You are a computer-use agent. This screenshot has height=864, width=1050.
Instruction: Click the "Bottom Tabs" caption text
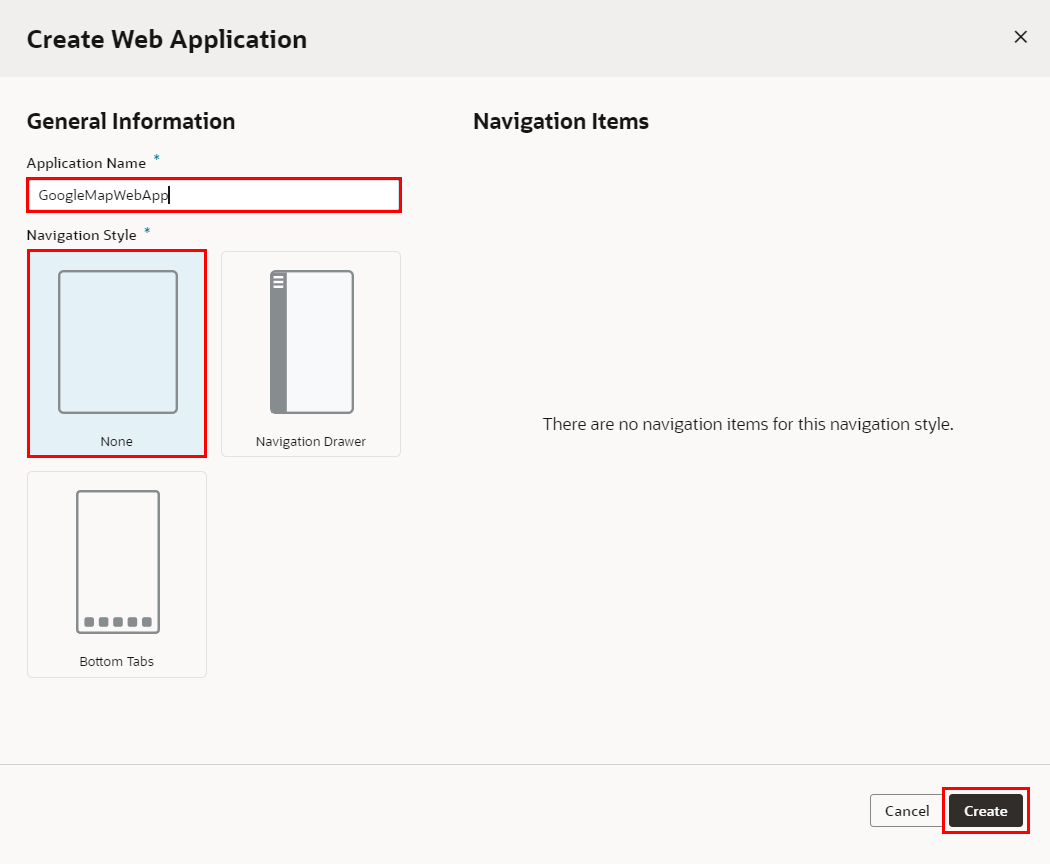click(x=117, y=661)
